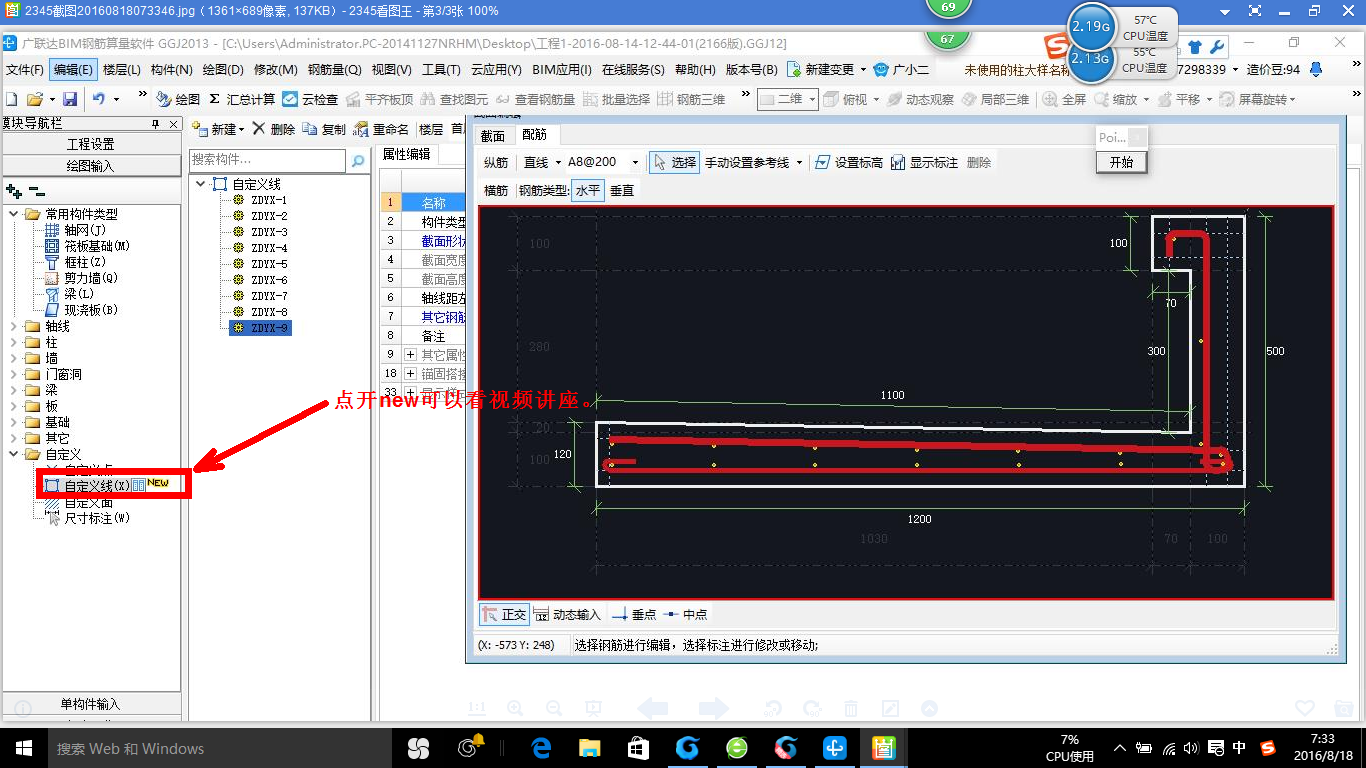The width and height of the screenshot is (1366, 768).
Task: Toggle 垂点 perpendicular snap
Action: click(x=634, y=614)
